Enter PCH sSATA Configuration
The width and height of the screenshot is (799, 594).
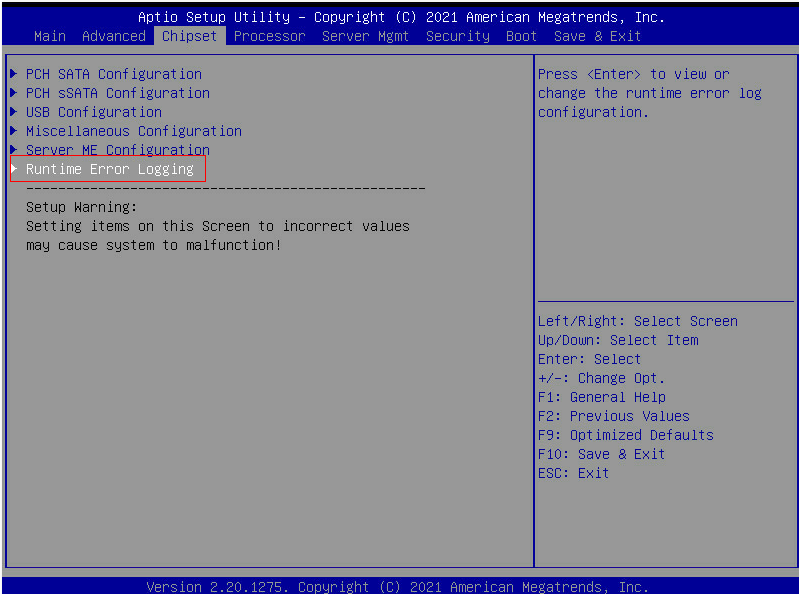coord(117,93)
